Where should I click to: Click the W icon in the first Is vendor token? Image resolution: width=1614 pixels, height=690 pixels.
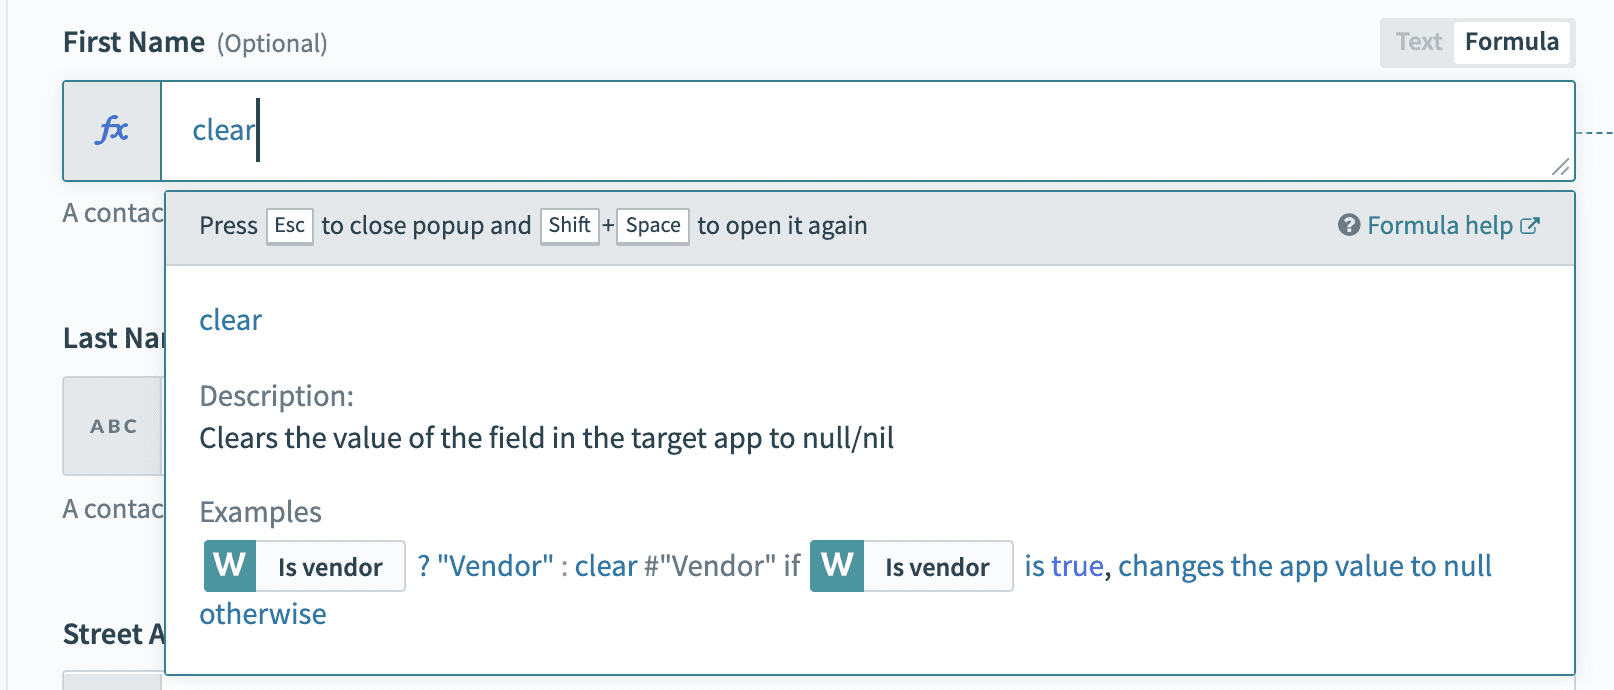[x=228, y=566]
